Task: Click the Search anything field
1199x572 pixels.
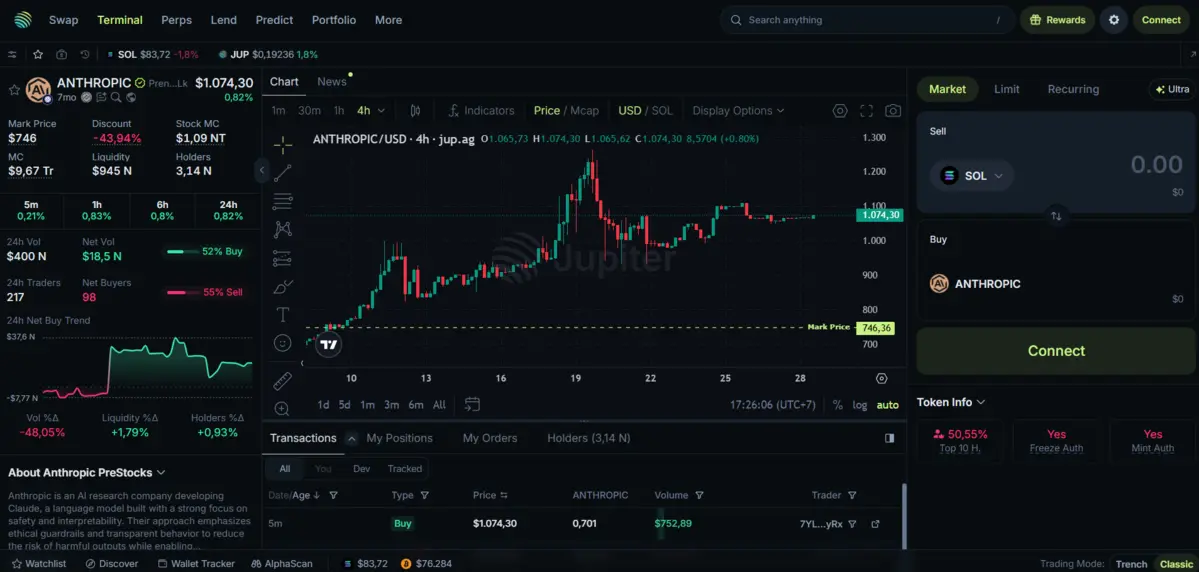Action: point(865,20)
